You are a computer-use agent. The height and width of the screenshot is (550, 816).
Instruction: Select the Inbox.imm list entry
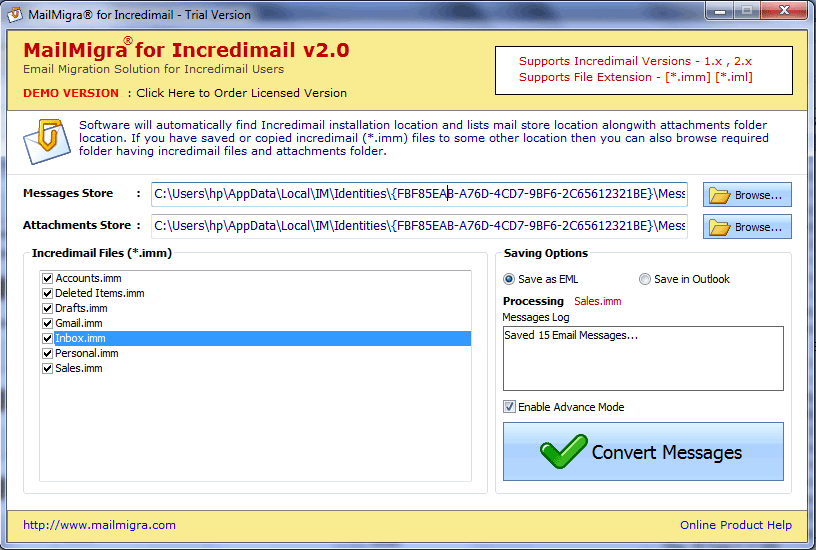80,338
